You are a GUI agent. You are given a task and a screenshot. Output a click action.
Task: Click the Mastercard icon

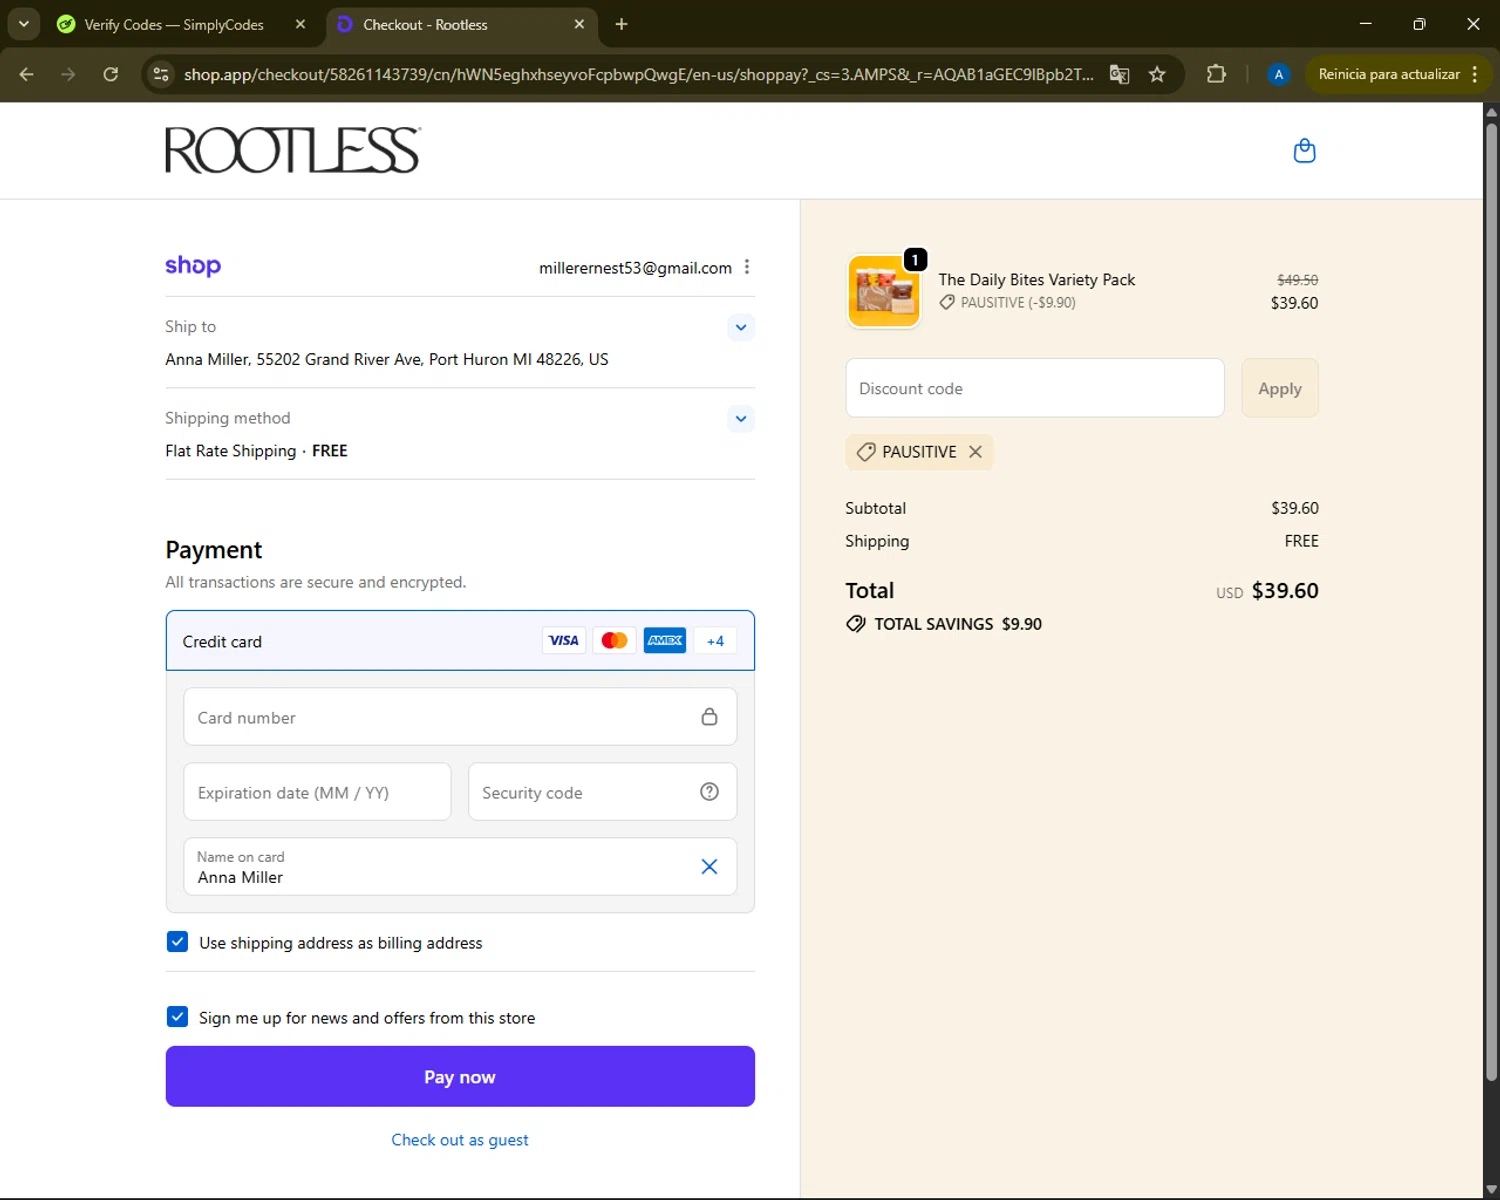coord(614,641)
